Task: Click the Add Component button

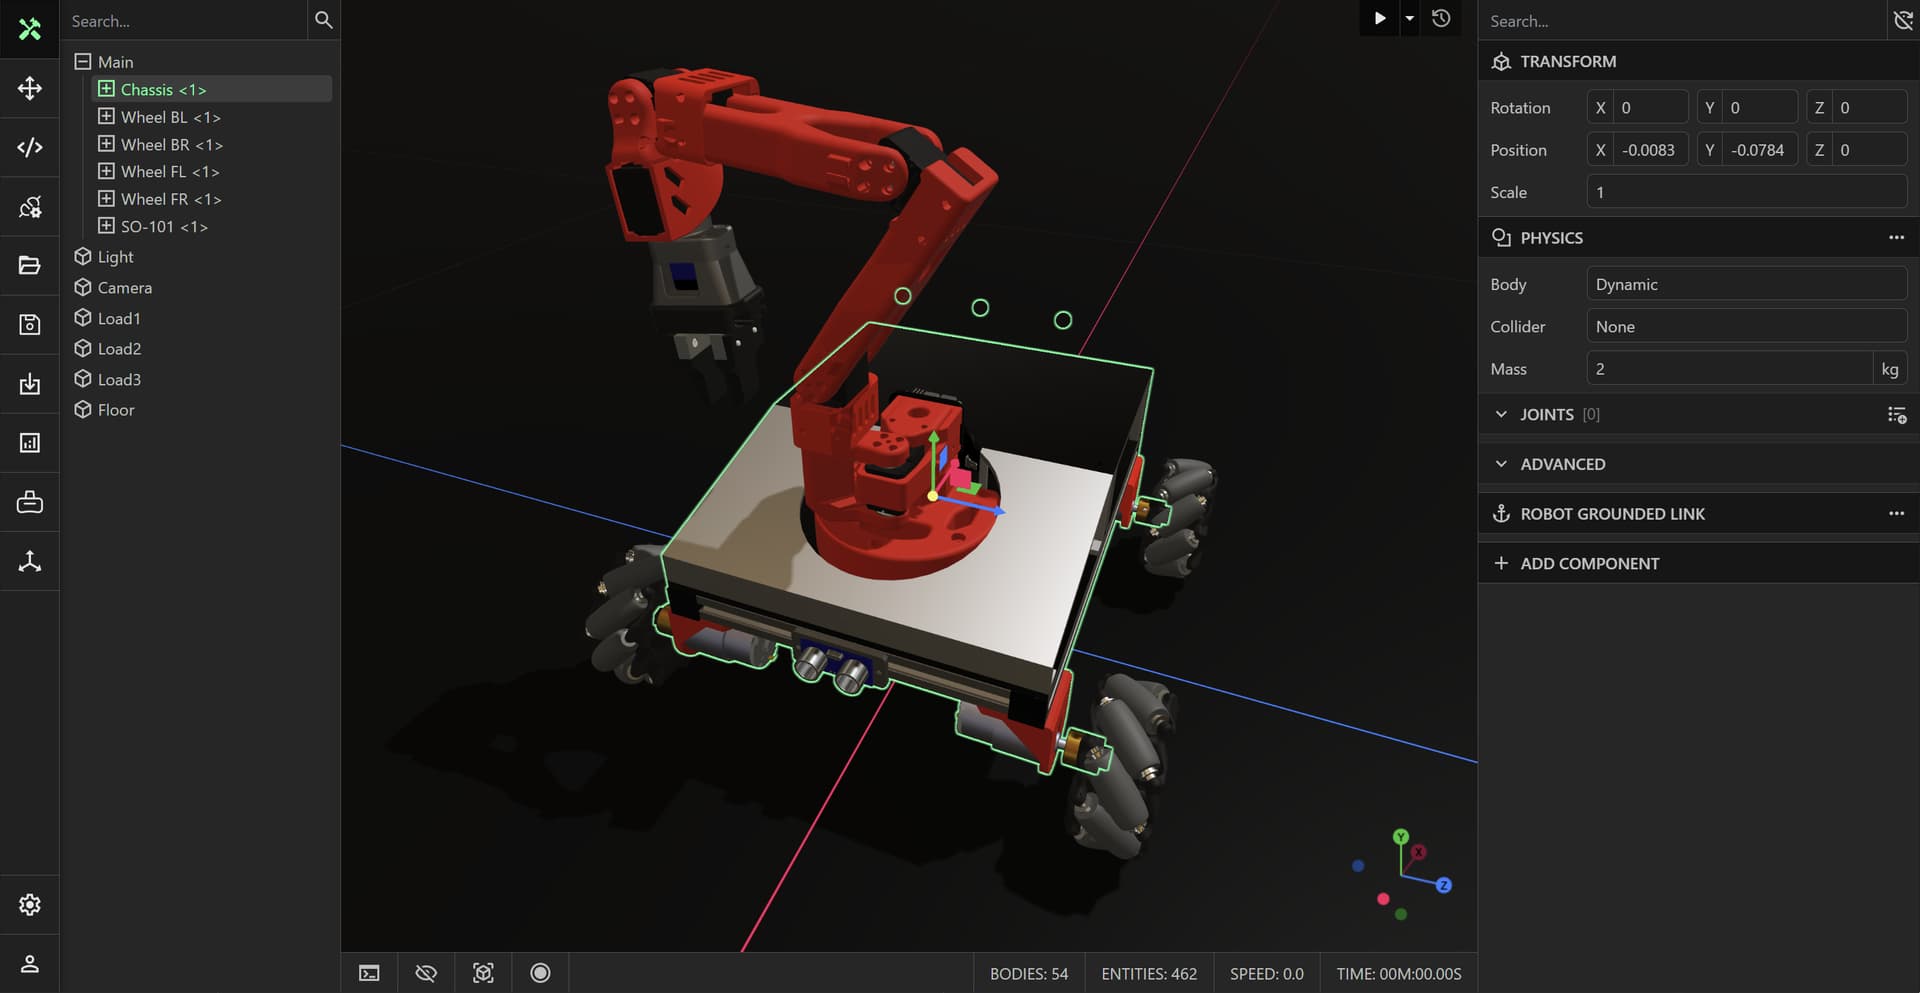Action: point(1589,564)
